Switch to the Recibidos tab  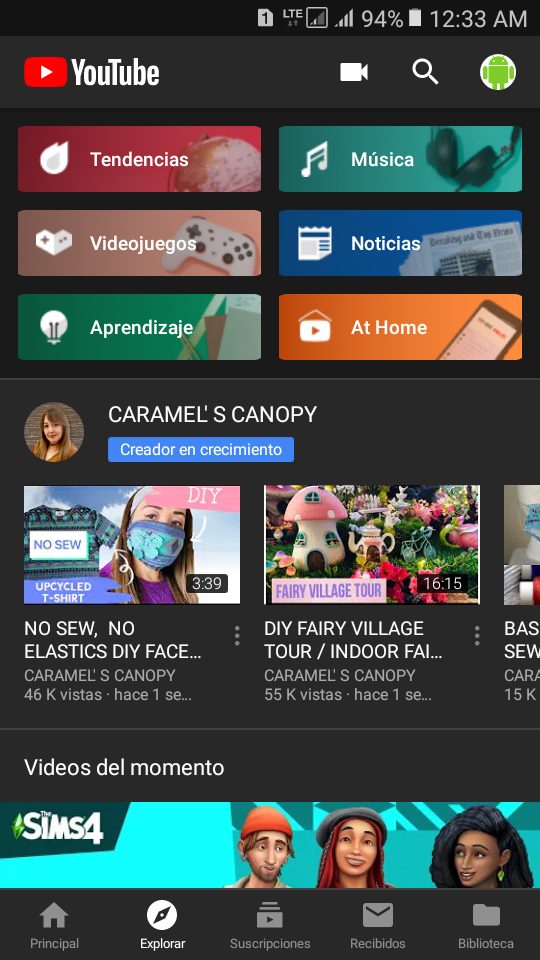point(378,924)
